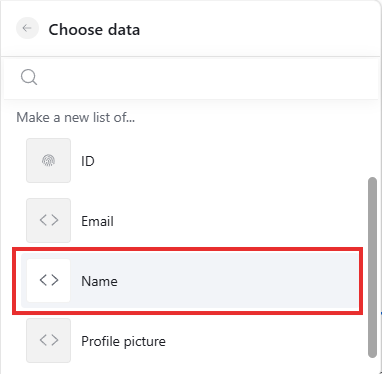Select the Profile picture text label
The width and height of the screenshot is (382, 374).
[123, 341]
